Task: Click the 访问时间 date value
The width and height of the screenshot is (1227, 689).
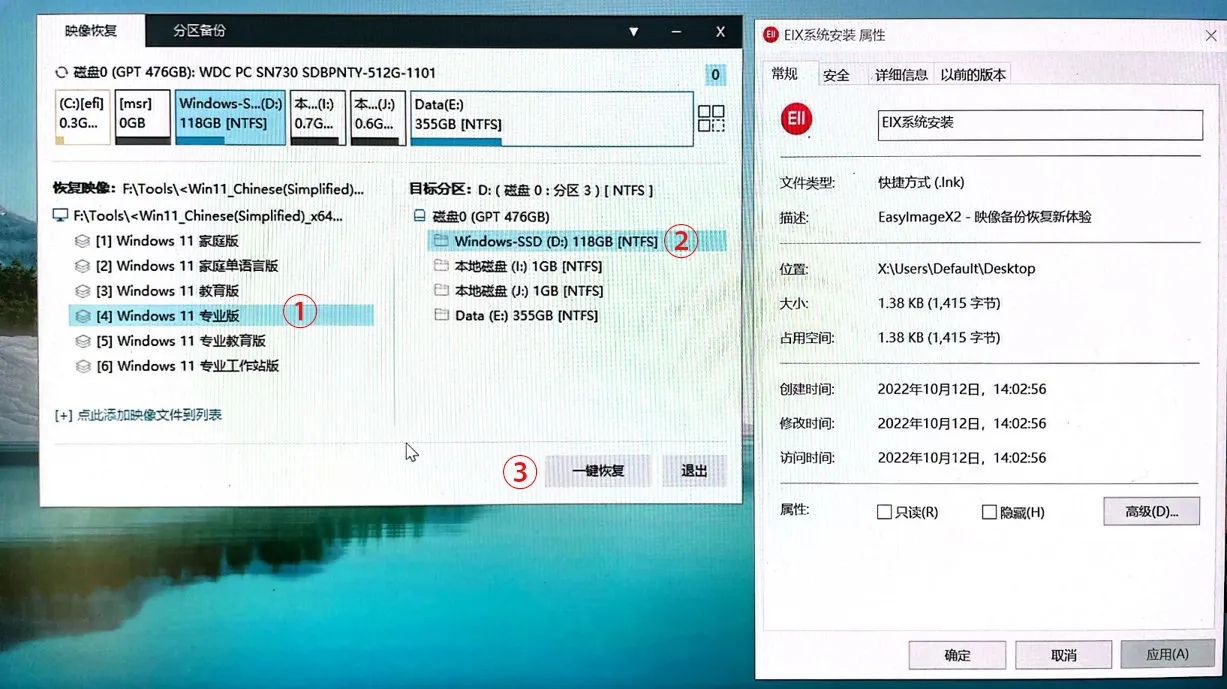Action: click(x=962, y=458)
